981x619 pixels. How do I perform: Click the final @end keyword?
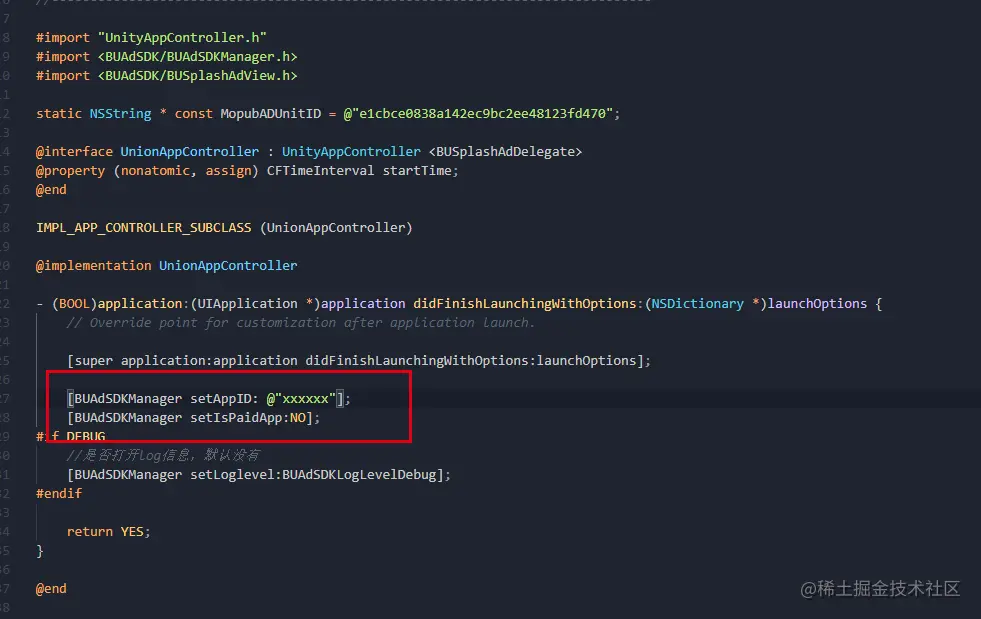pos(51,588)
